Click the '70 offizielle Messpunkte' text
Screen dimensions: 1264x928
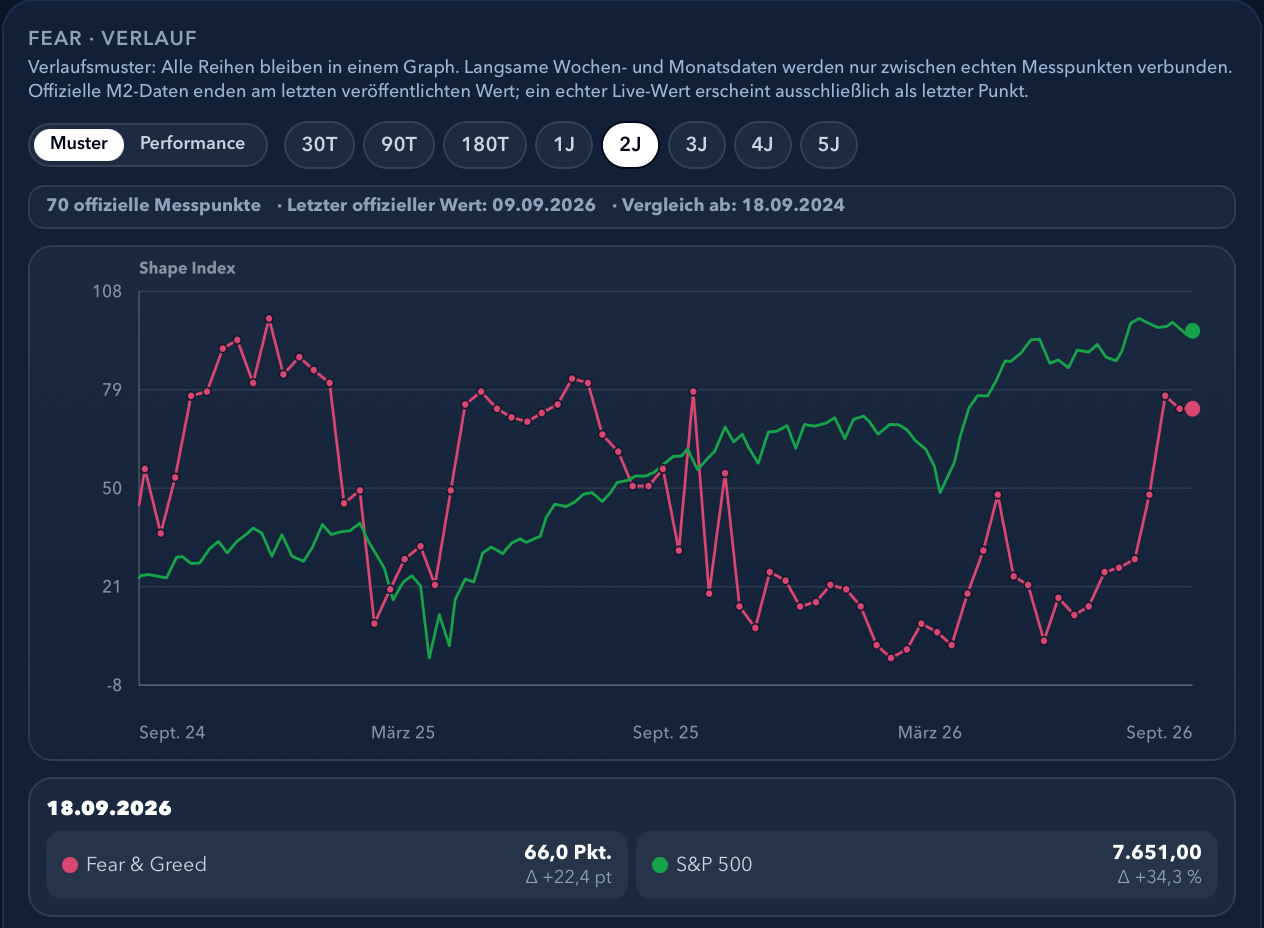click(153, 206)
